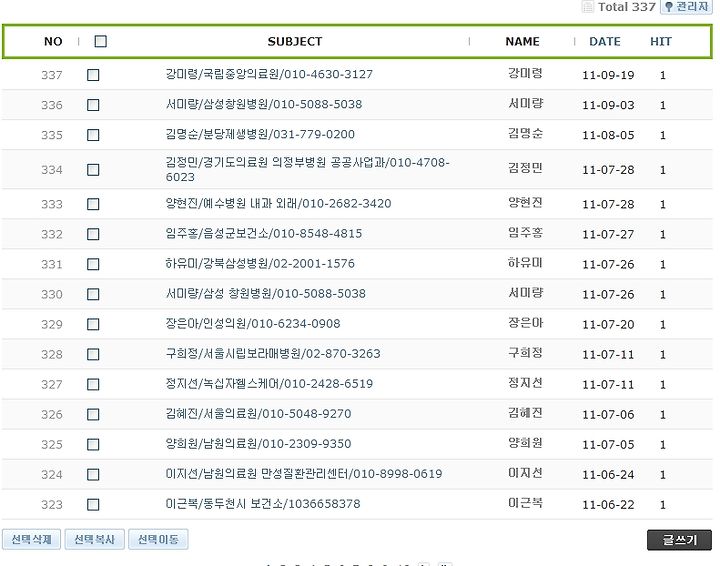Click author name 김명순 in NAME column

click(x=525, y=133)
